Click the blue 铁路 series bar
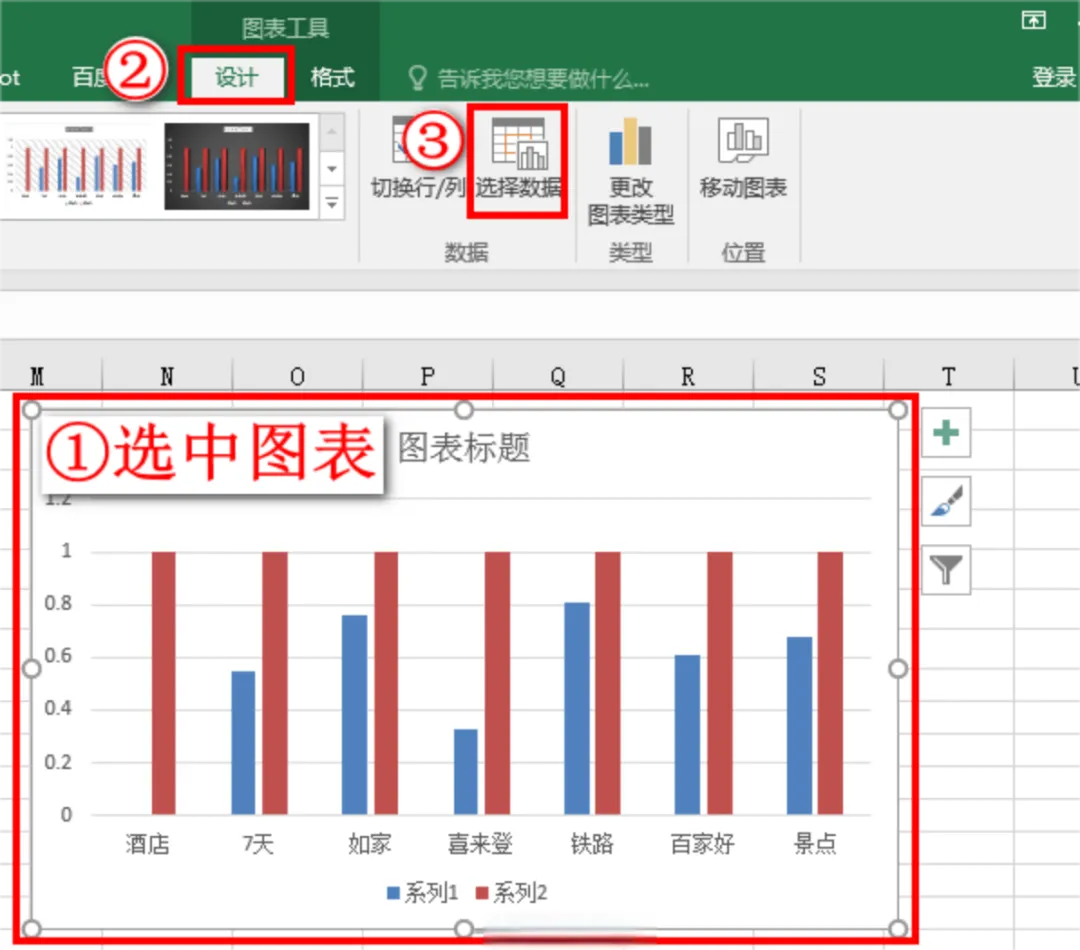The height and width of the screenshot is (950, 1080). point(577,708)
